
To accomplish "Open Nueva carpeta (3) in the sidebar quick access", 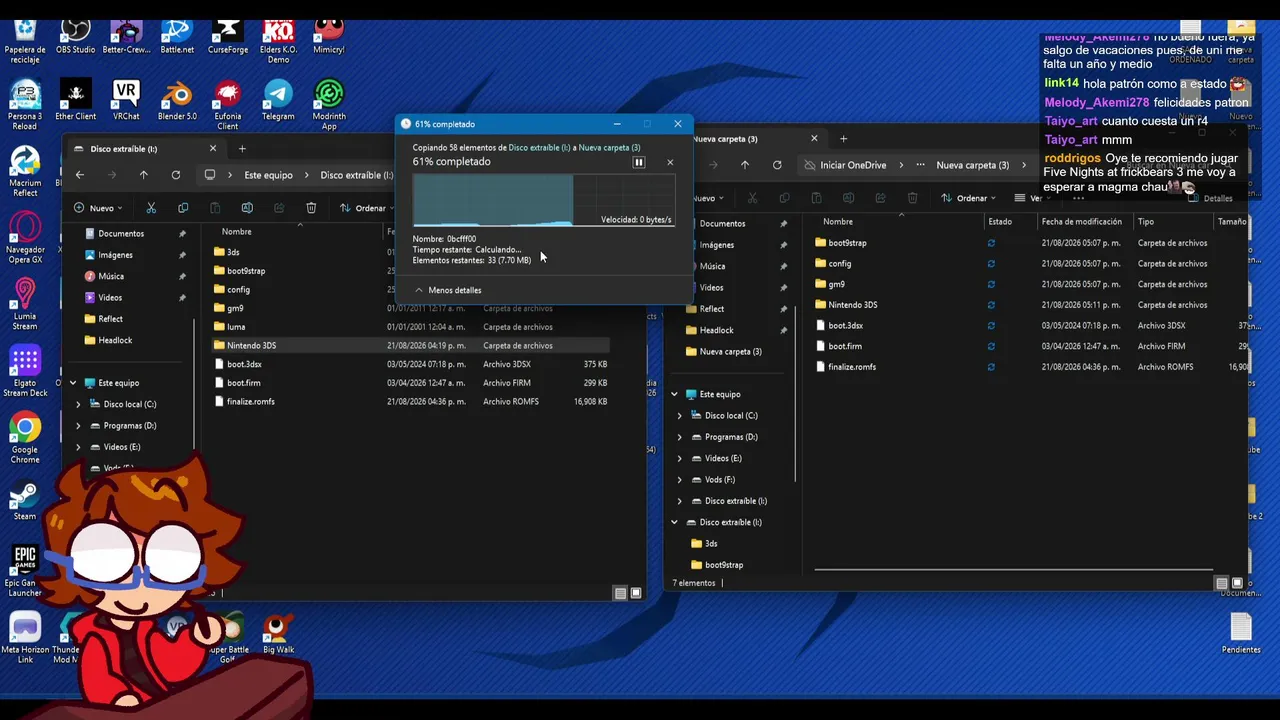I will pos(724,352).
